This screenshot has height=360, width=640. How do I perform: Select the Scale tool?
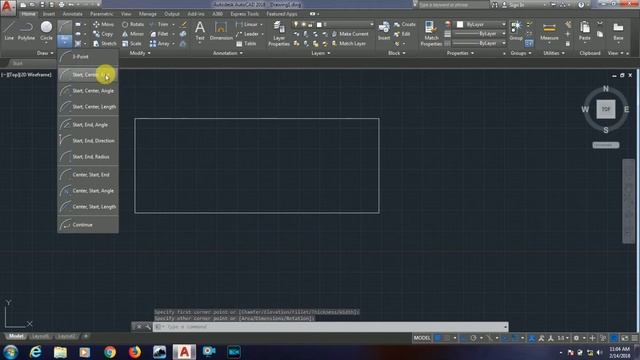click(x=131, y=43)
